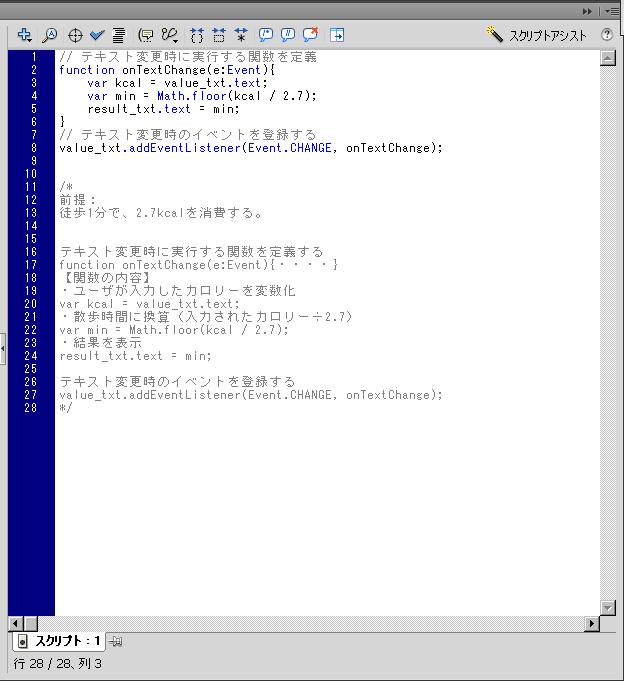
Task: Toggle the toolbox show/hide icon
Action: [337, 35]
